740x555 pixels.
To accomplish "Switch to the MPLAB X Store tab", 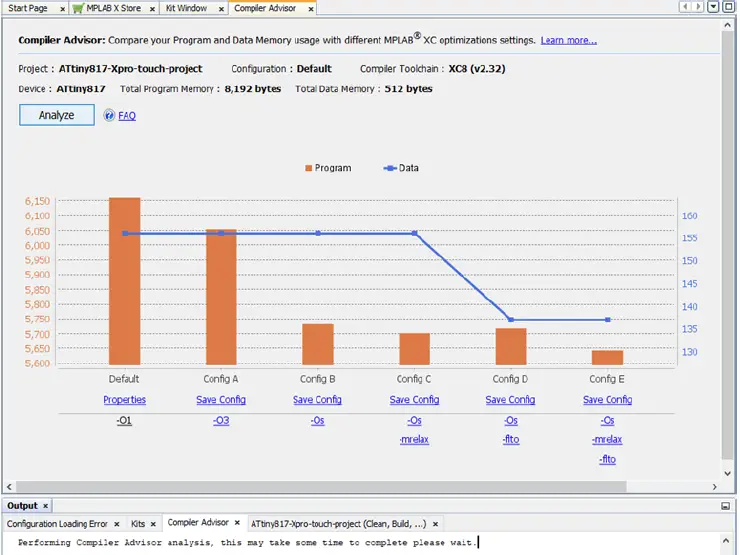I will (x=113, y=8).
